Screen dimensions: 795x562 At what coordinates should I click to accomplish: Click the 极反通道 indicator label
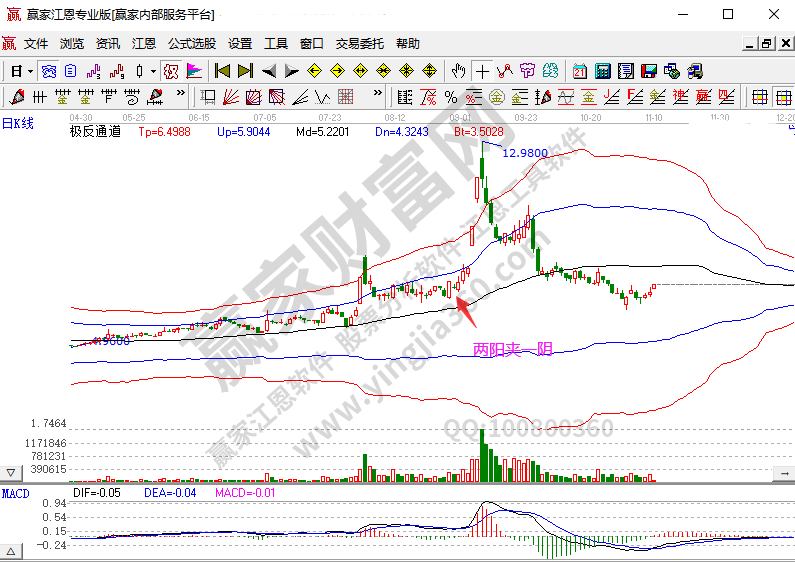(x=94, y=131)
